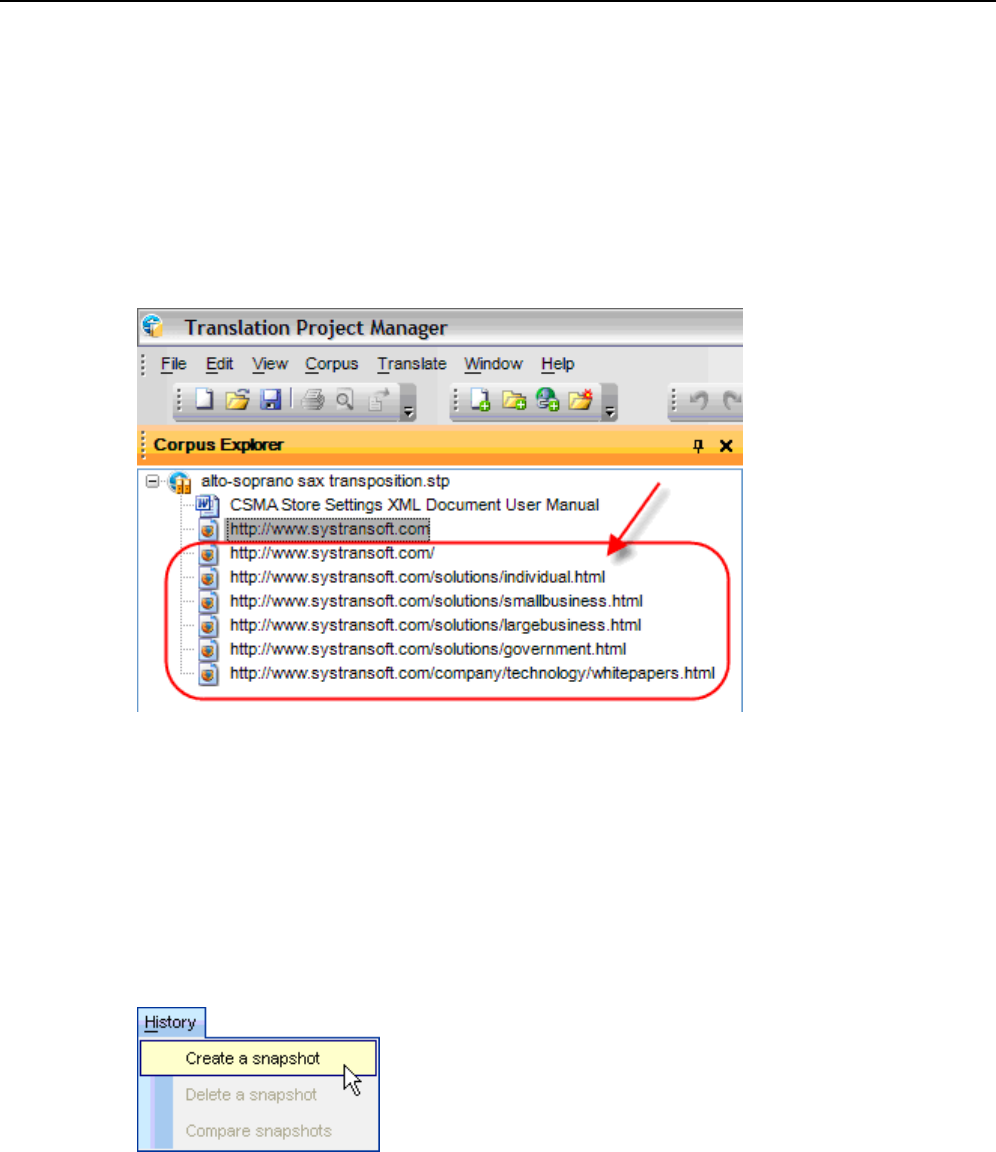Click the web icon beside smallbusiness.html

click(x=209, y=602)
